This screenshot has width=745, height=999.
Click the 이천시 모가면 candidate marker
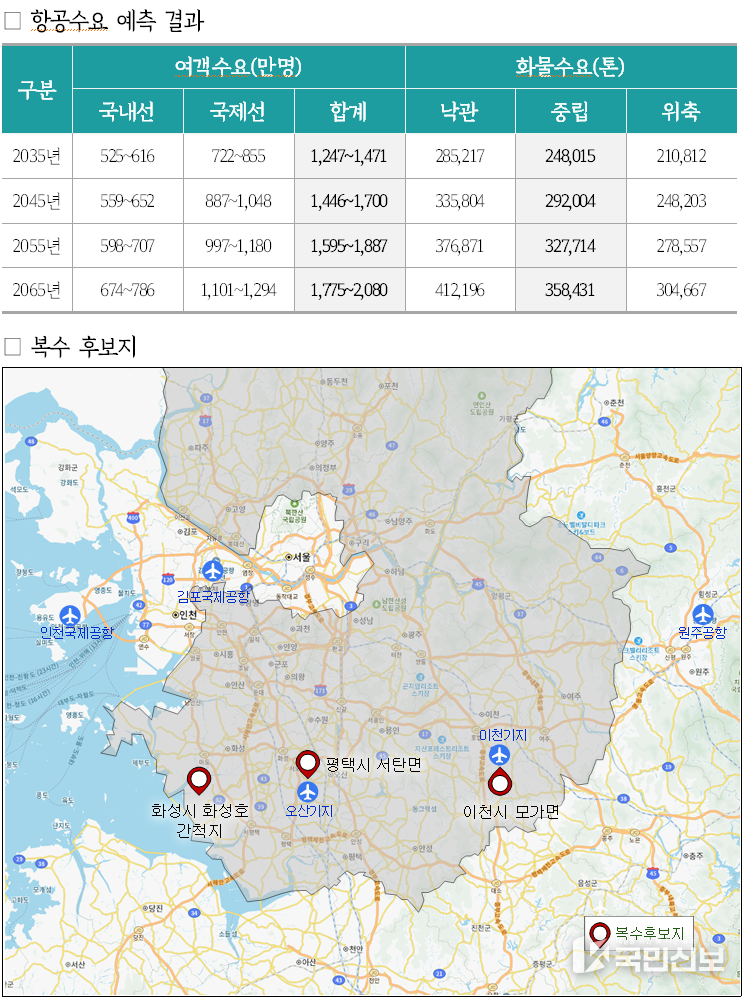click(500, 782)
